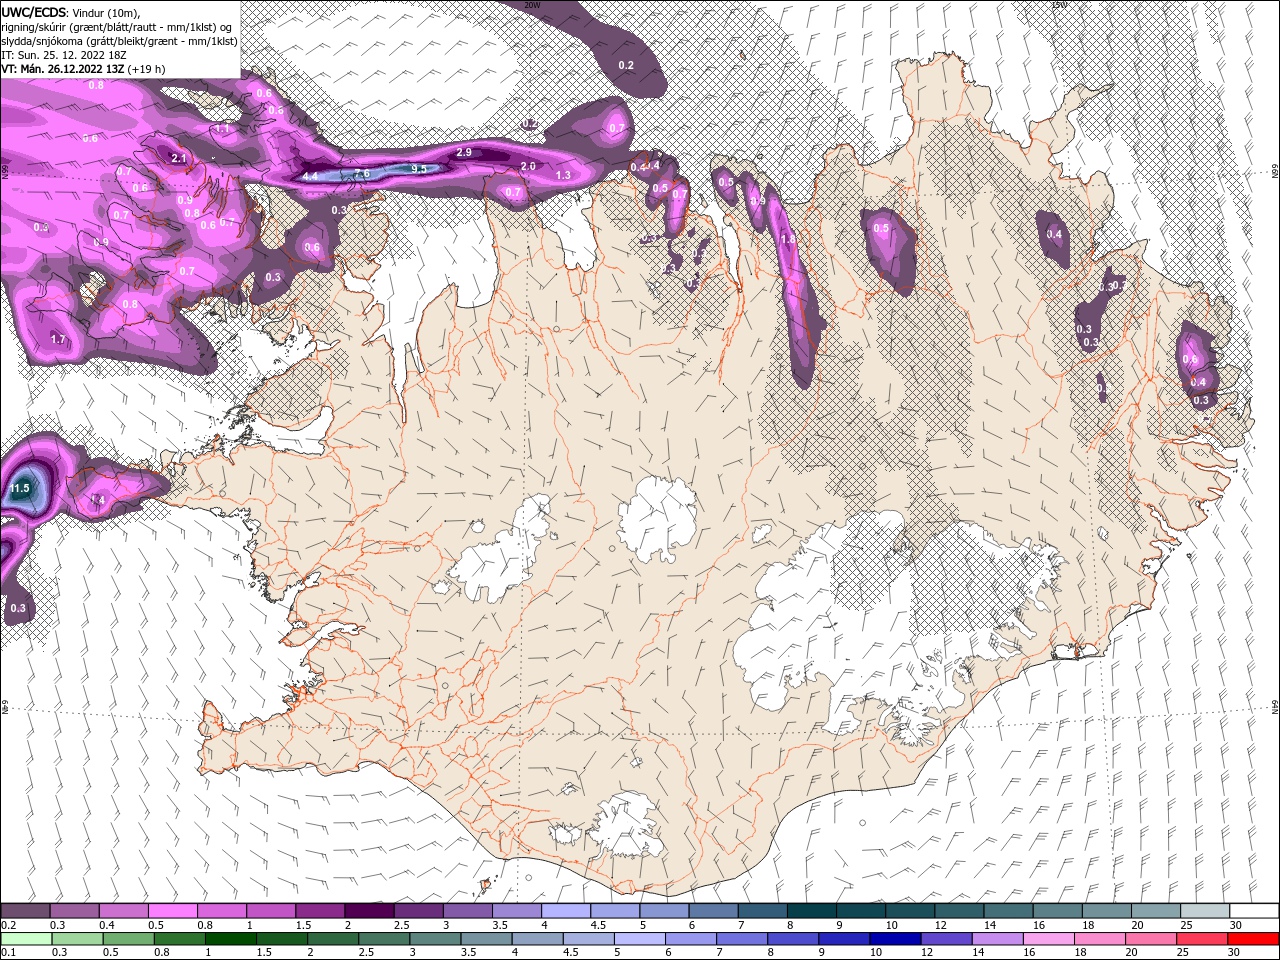Click the 1.7 precipitation value on the map
The width and height of the screenshot is (1280, 960).
point(58,340)
